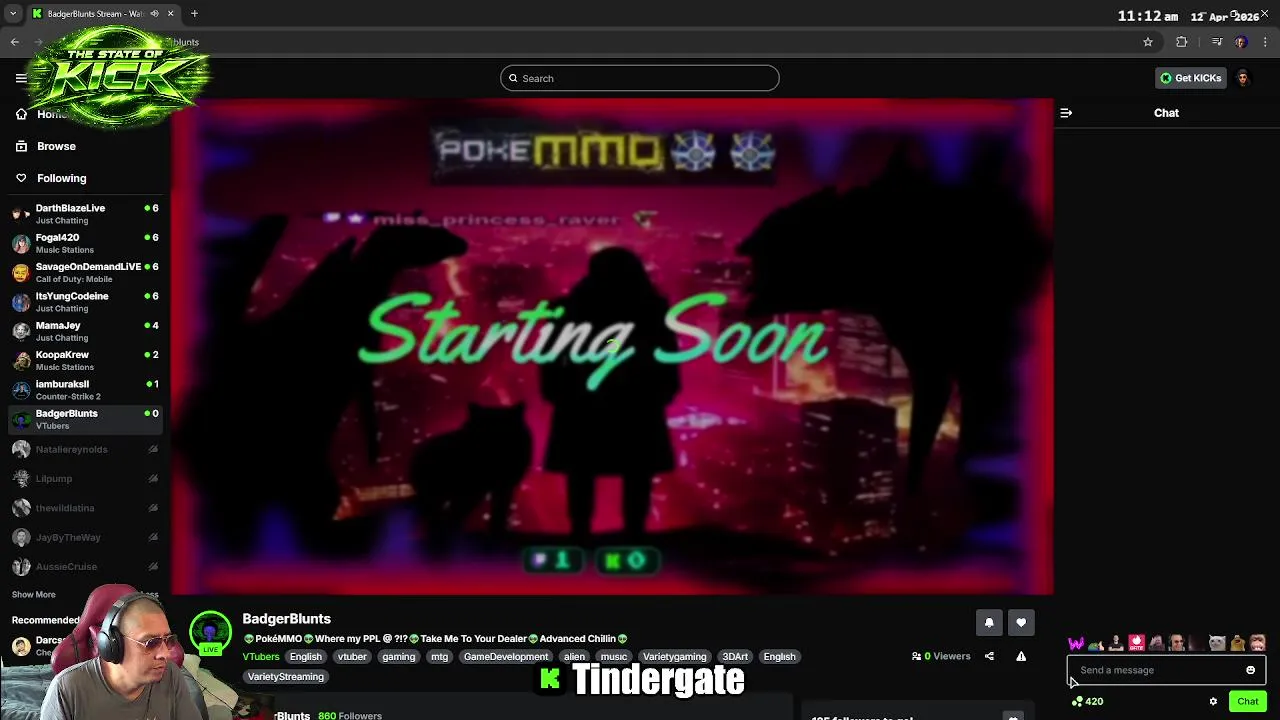Mute the tab audio speaker icon
Screen dimensions: 1280x720
[154, 14]
